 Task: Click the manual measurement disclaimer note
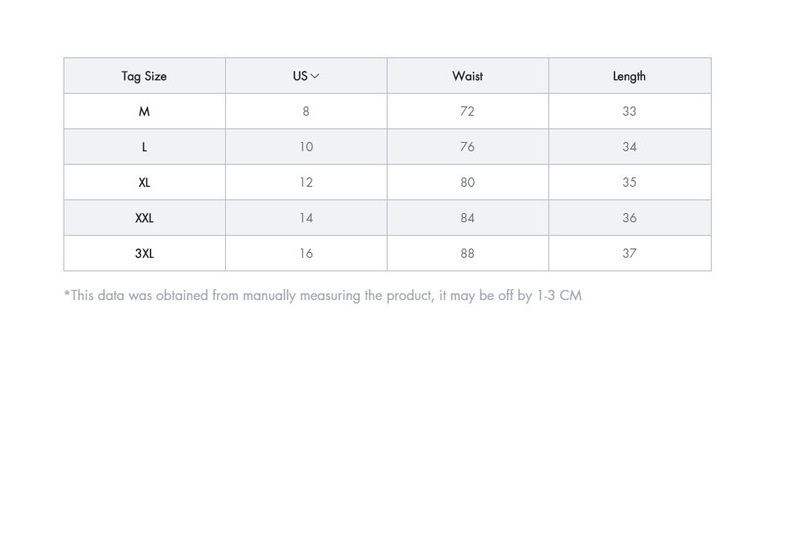[322, 296]
